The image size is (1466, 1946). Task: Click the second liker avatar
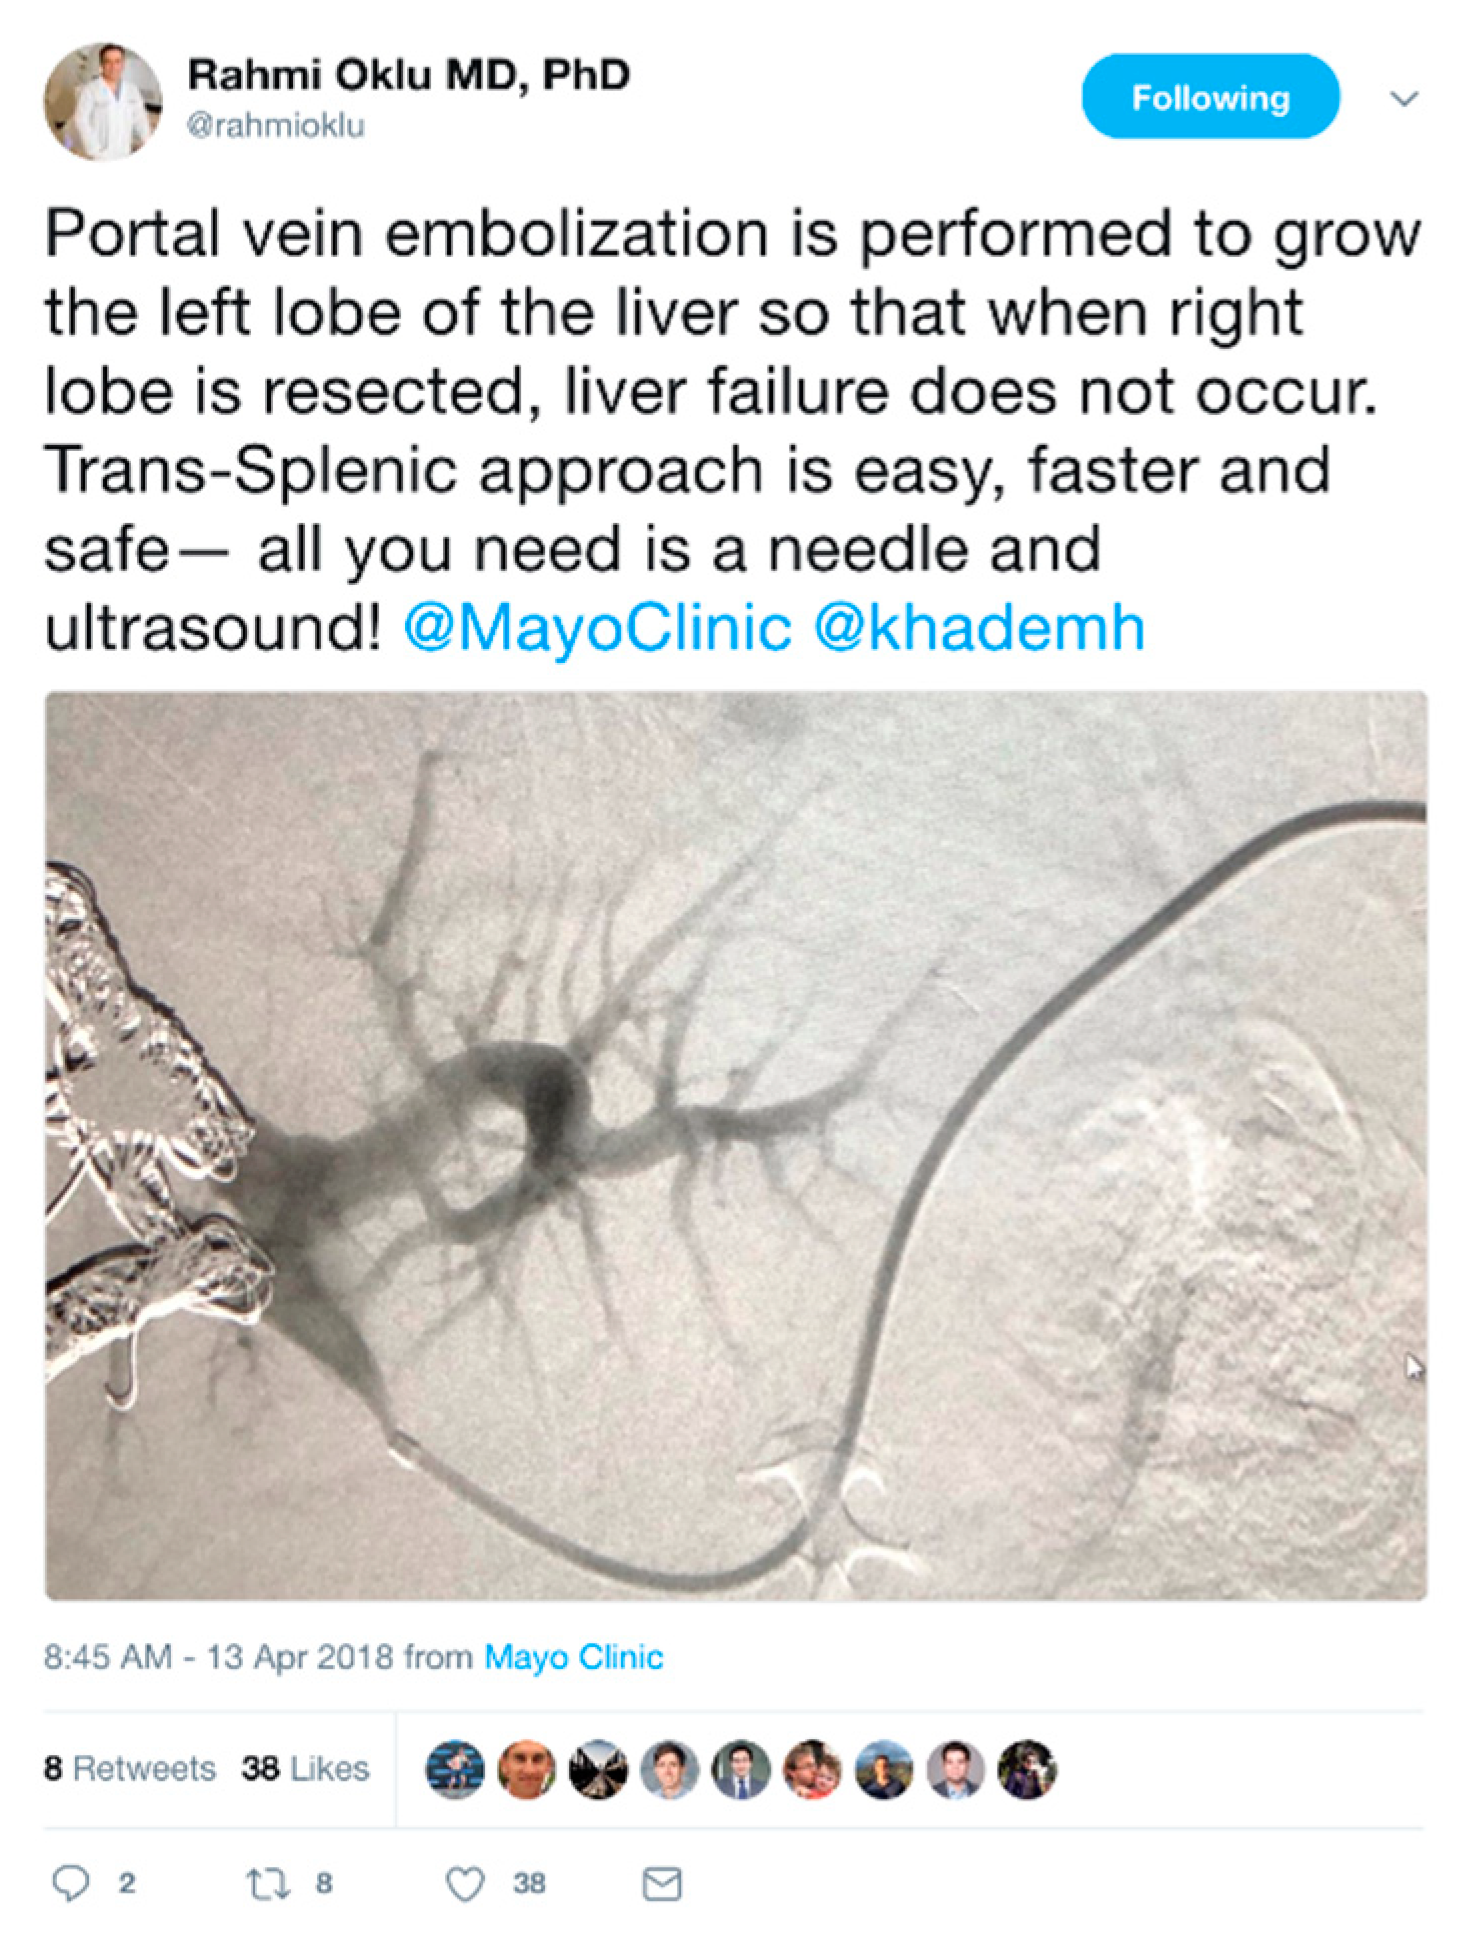526,1769
